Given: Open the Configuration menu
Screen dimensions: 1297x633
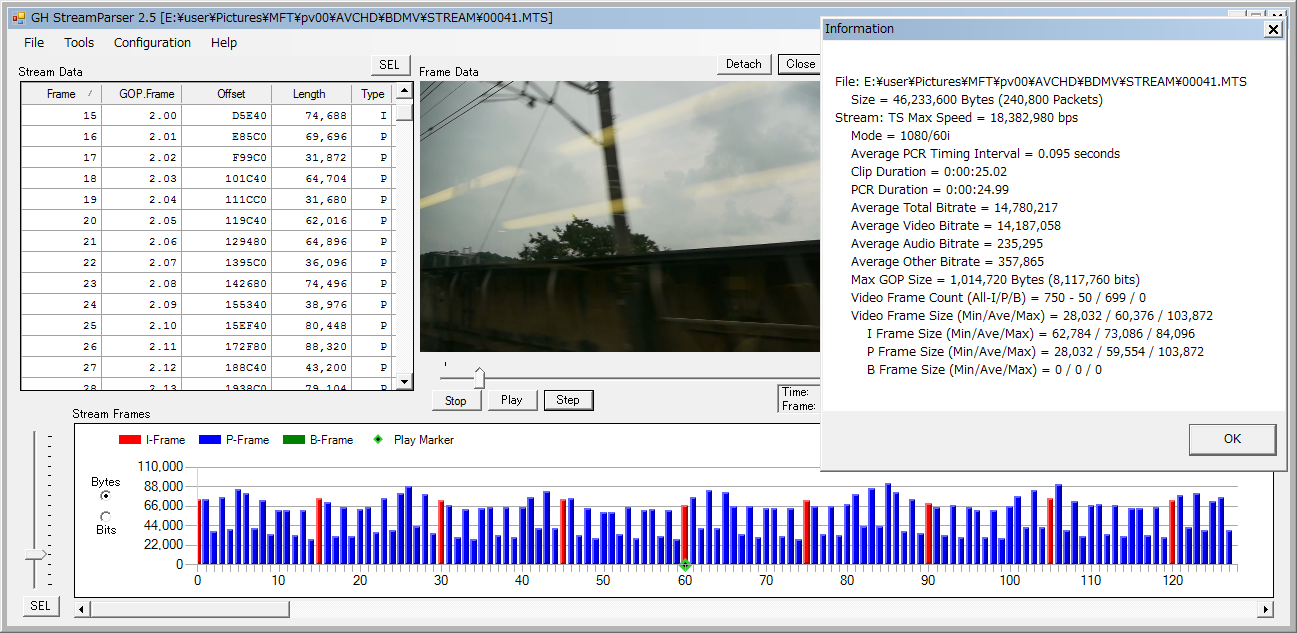Looking at the screenshot, I should [x=152, y=43].
